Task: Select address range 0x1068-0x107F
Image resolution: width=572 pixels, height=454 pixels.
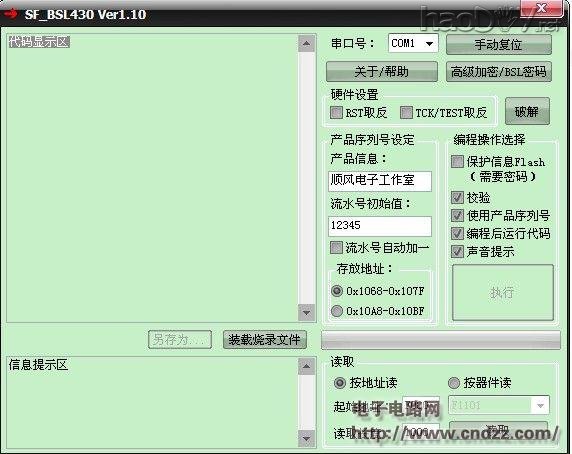Action: (x=337, y=291)
